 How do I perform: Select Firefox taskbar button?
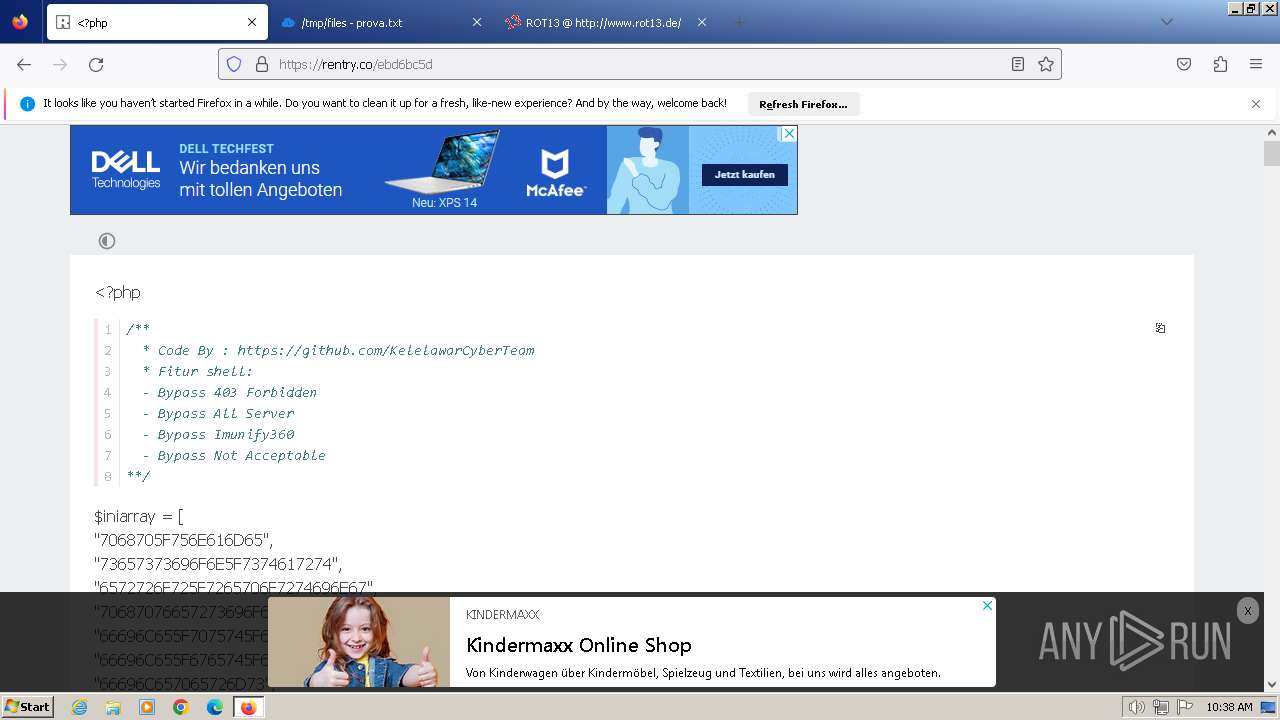(249, 707)
